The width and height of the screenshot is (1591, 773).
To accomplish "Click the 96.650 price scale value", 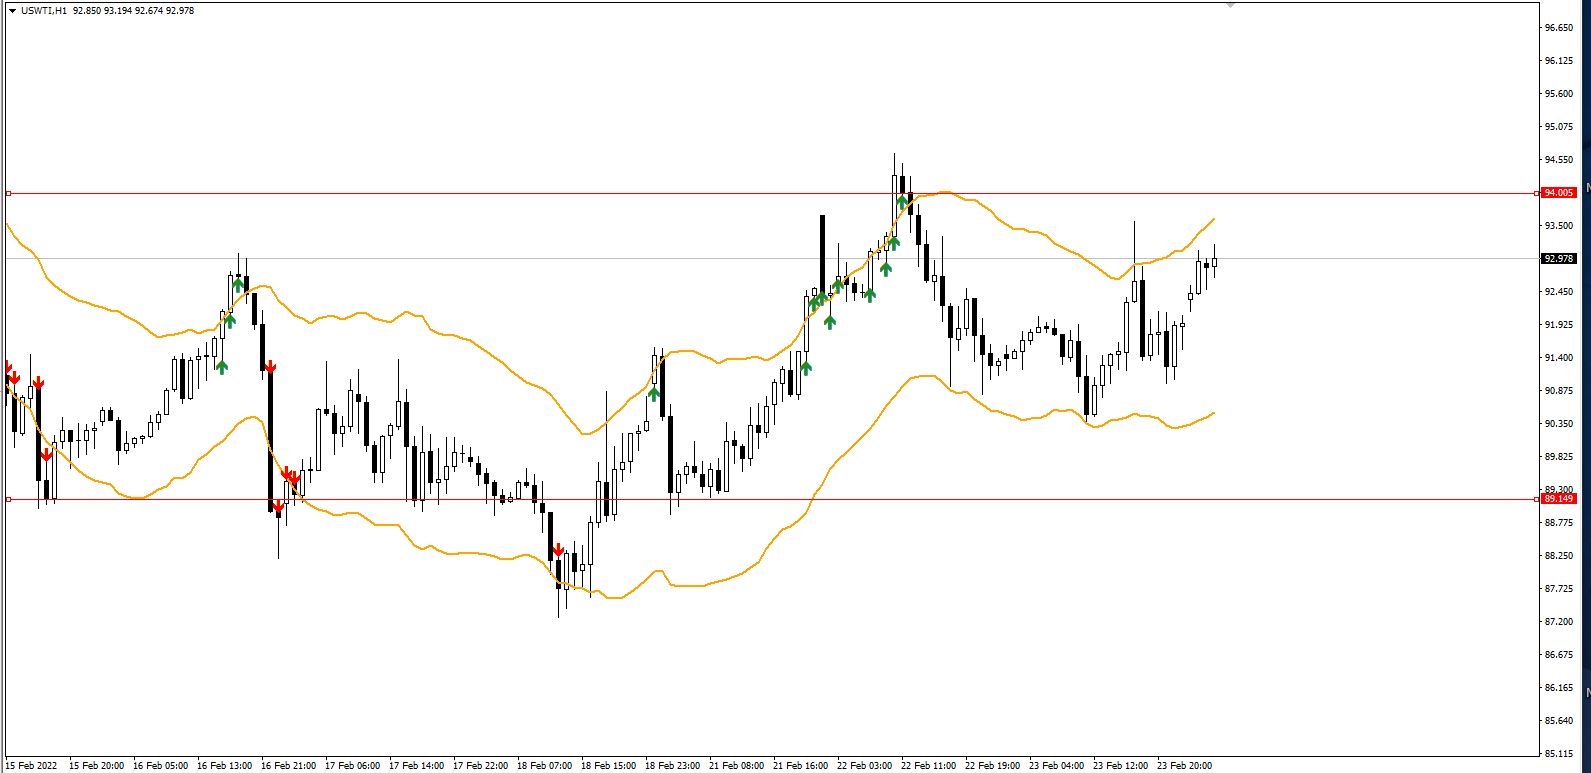I will point(1558,28).
